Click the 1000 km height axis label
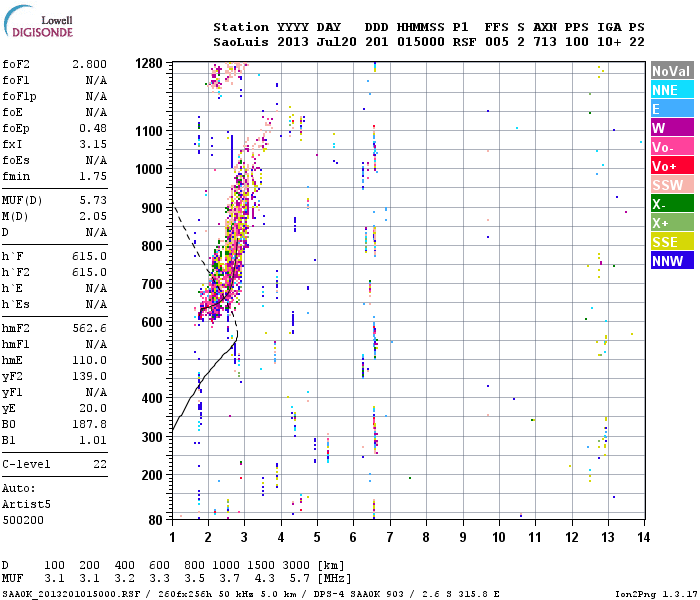Screen dimensions: 700x600 click(x=149, y=170)
